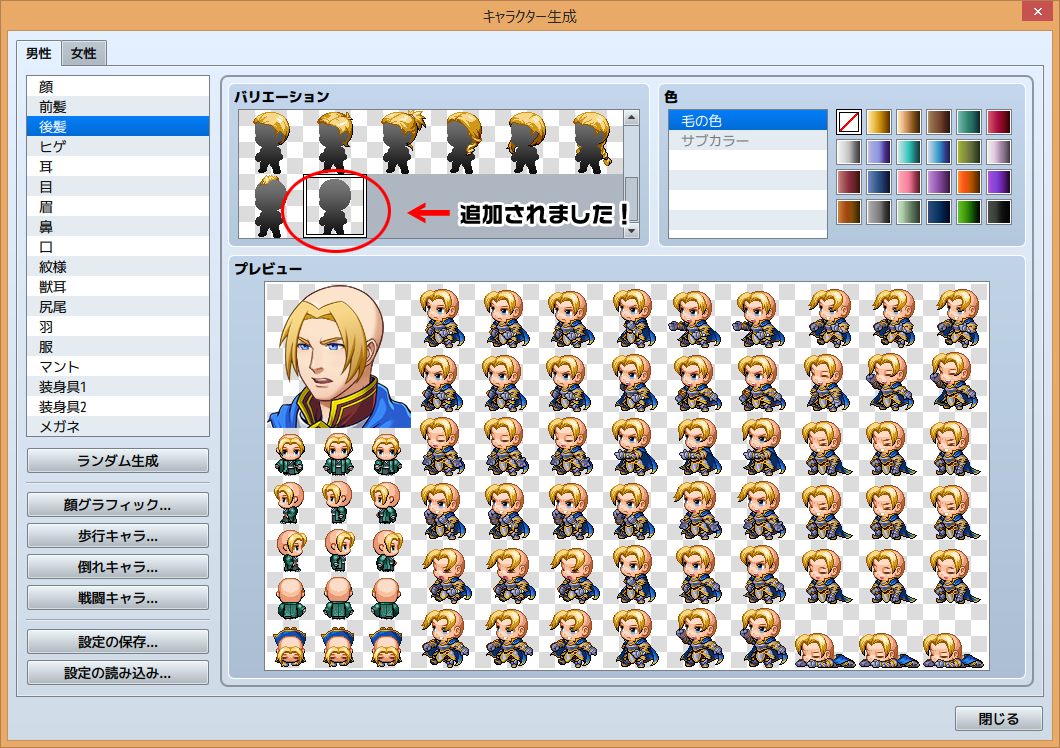Choose 紋様 from the parts list

(x=118, y=266)
